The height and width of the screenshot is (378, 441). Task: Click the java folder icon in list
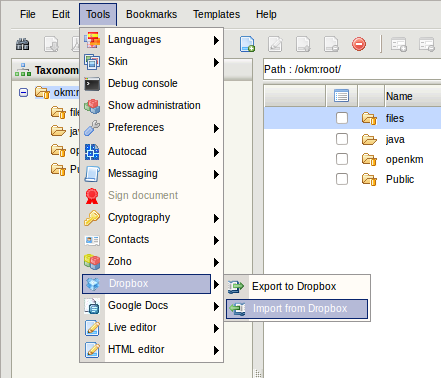tap(369, 139)
